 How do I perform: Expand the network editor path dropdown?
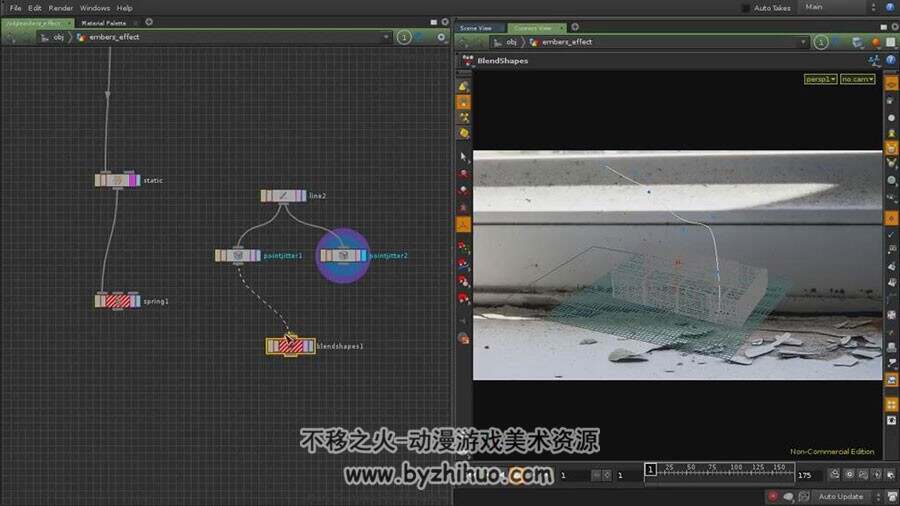click(x=386, y=37)
